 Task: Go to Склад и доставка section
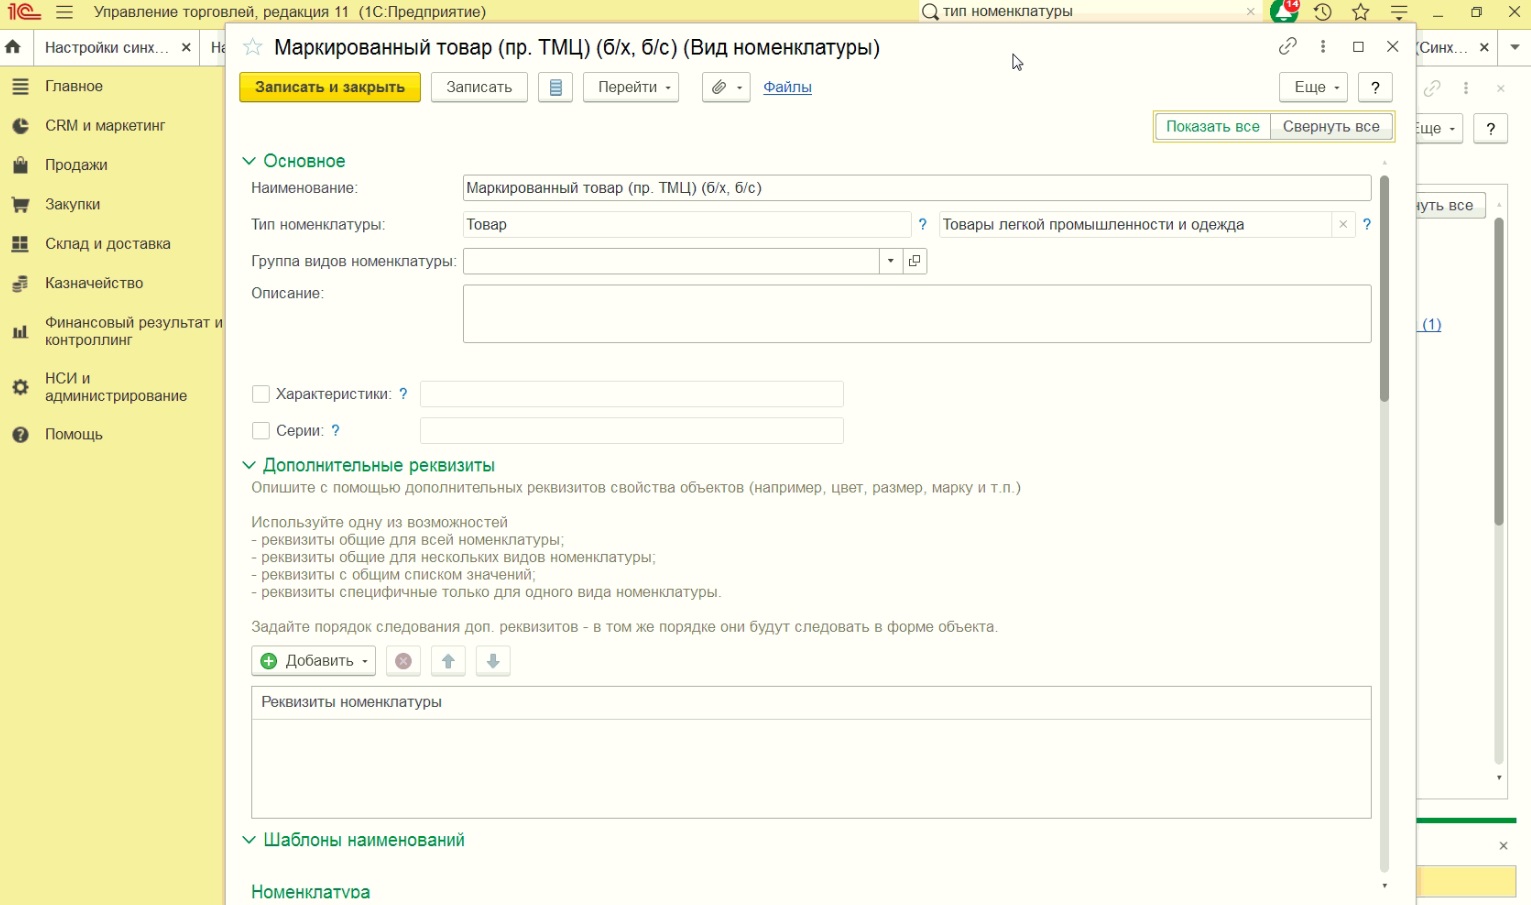coord(107,244)
